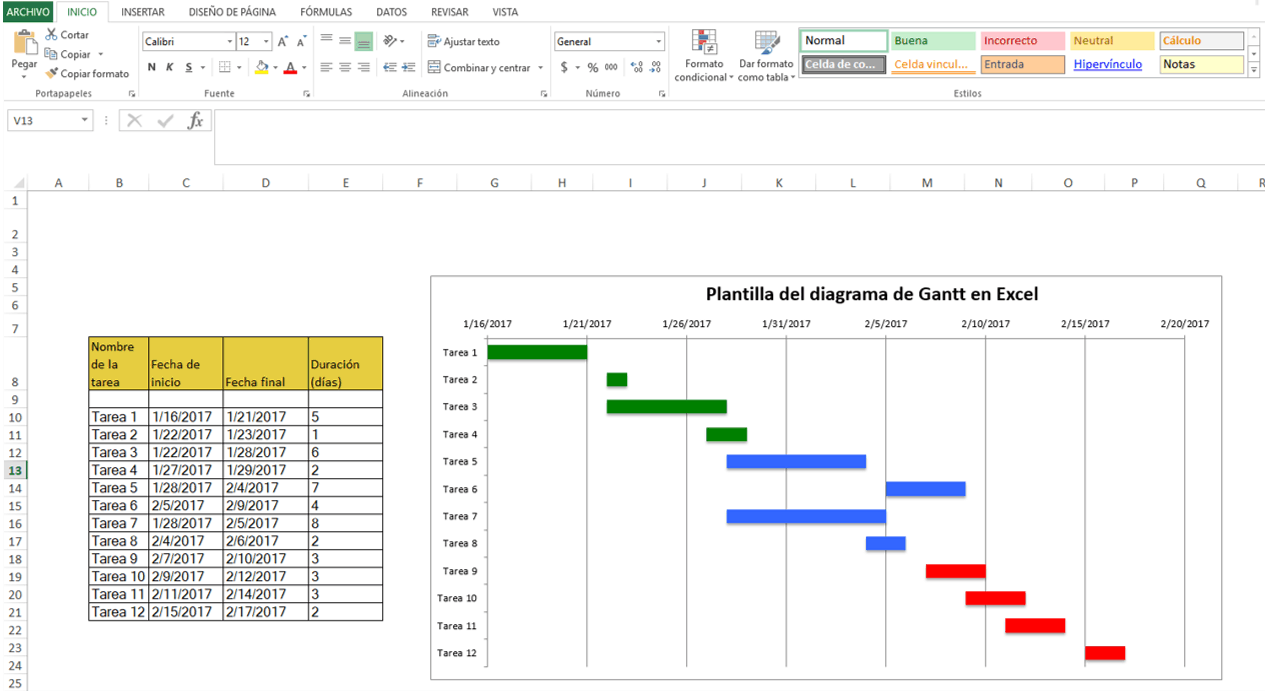The width and height of the screenshot is (1265, 691).
Task: Click the Copiar formato paintbrush icon
Action: 51,73
